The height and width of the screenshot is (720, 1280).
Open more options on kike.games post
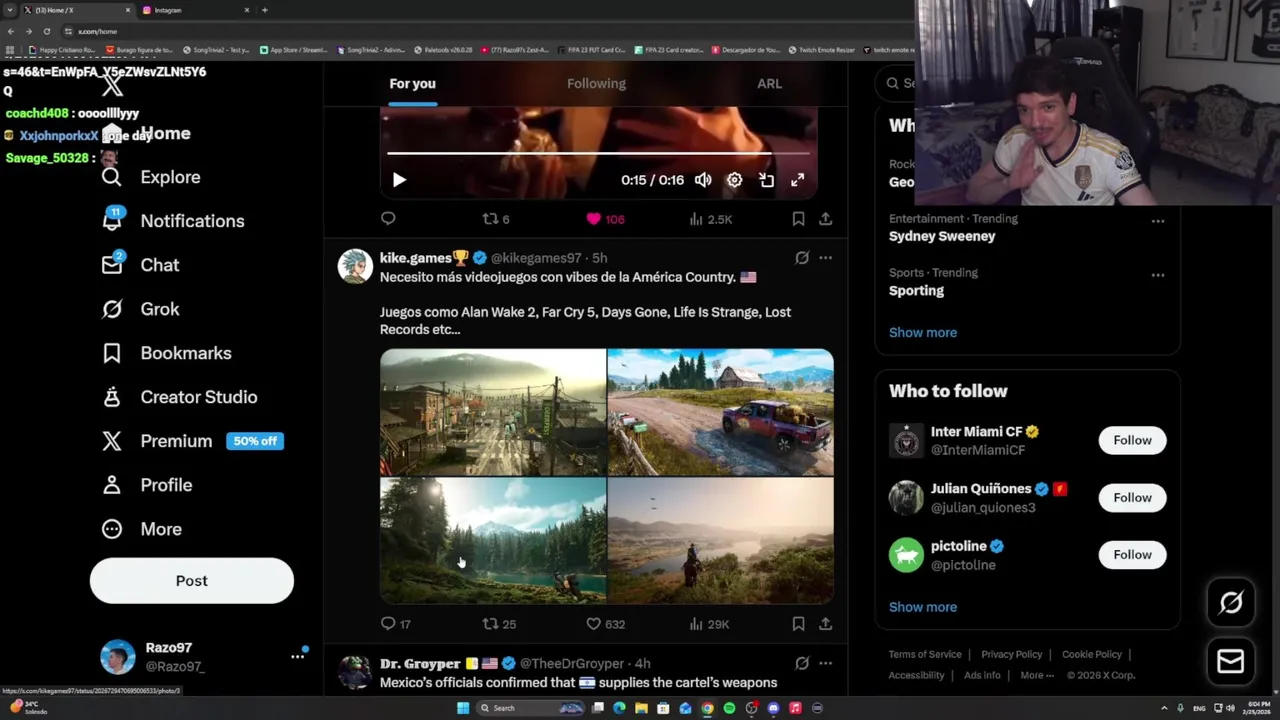click(825, 258)
